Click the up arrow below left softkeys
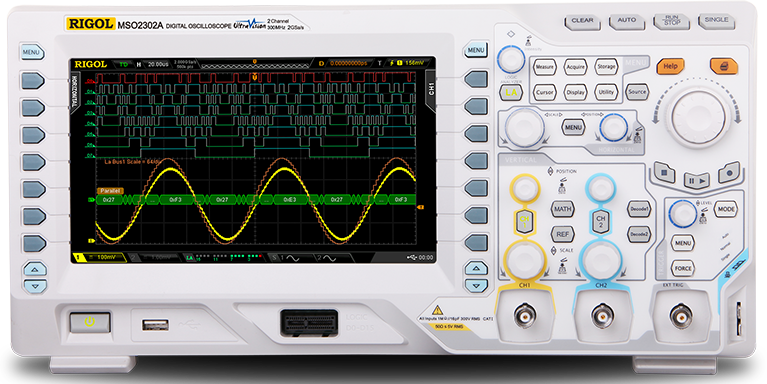Image resolution: width=767 pixels, height=384 pixels. (x=35, y=269)
